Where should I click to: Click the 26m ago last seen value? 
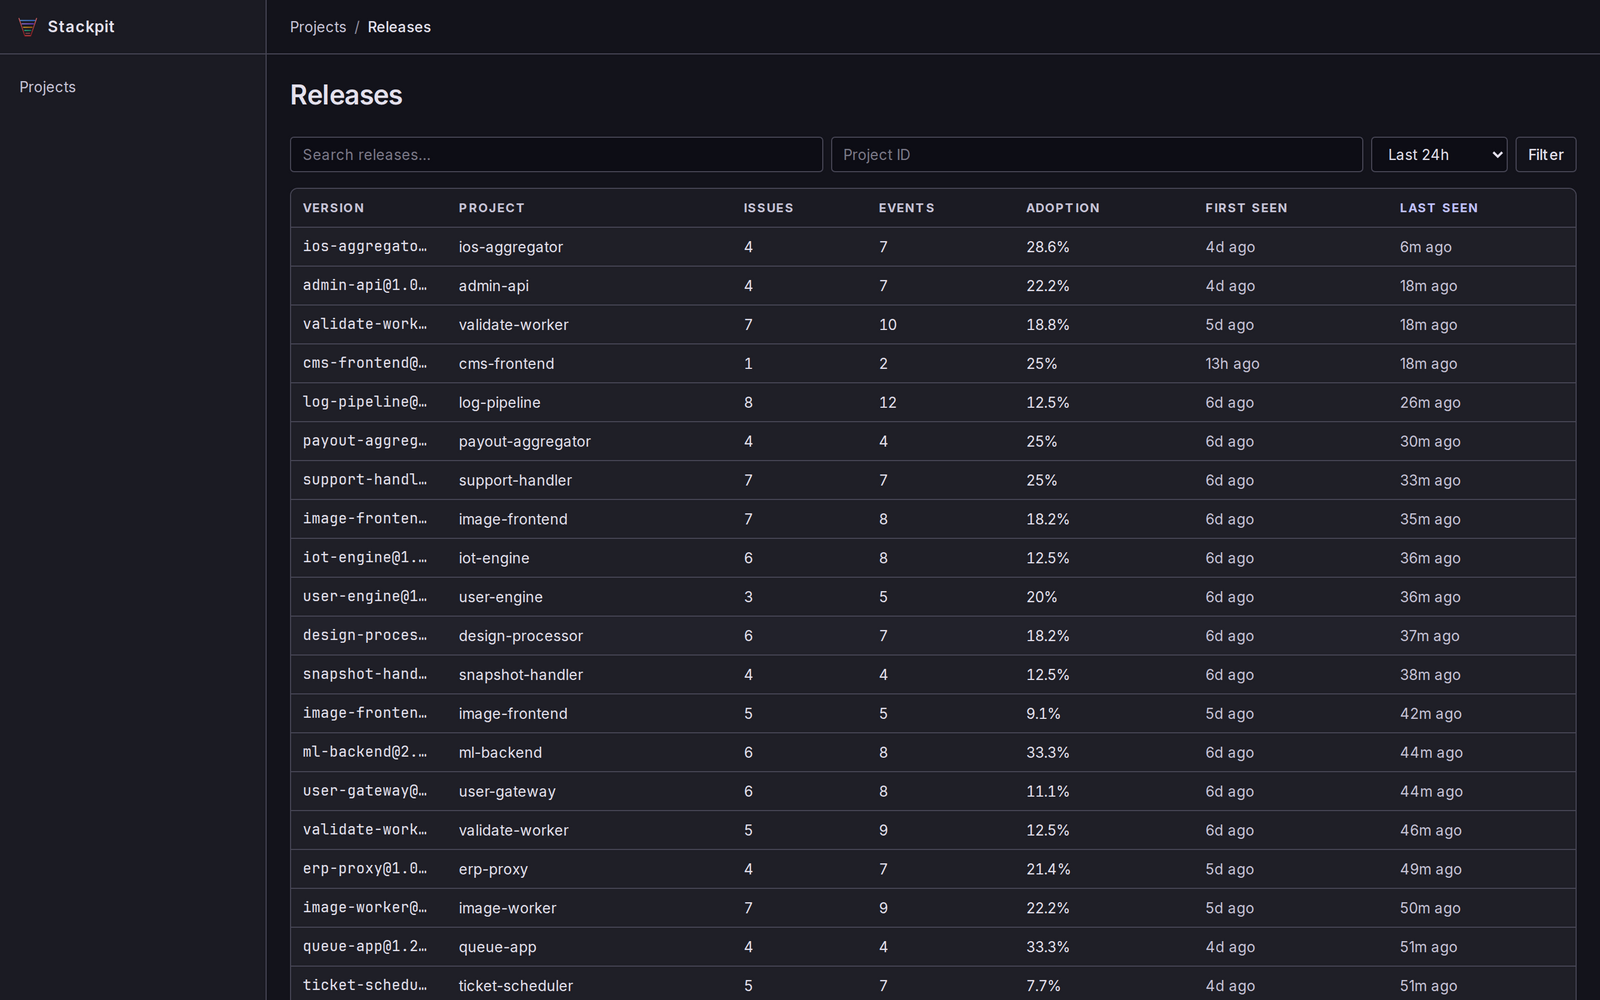[1430, 403]
